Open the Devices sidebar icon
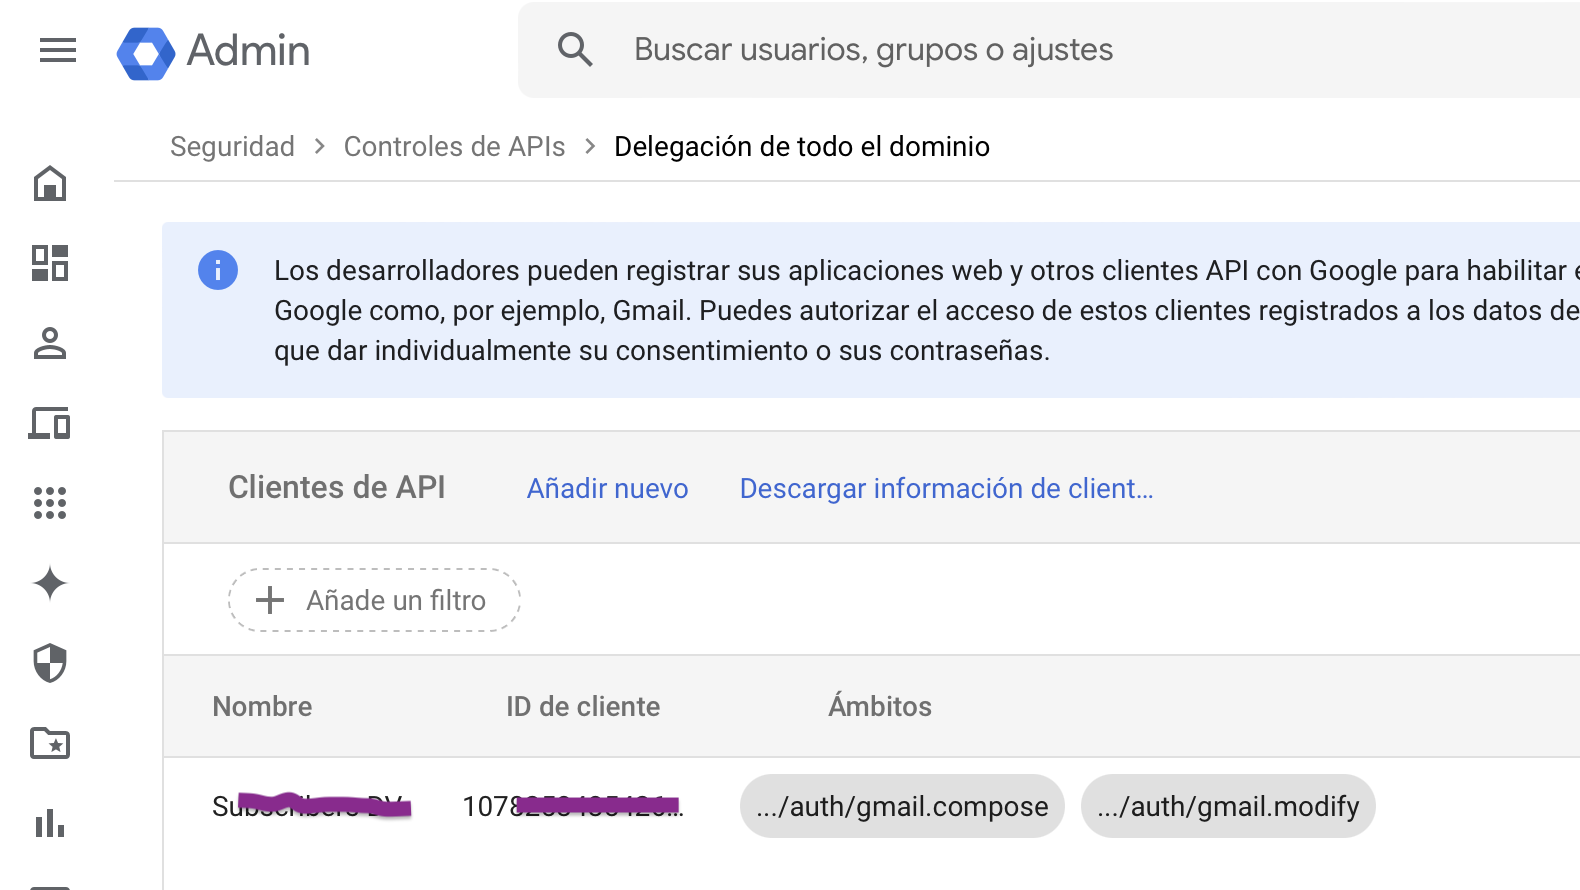1580x890 pixels. point(50,423)
